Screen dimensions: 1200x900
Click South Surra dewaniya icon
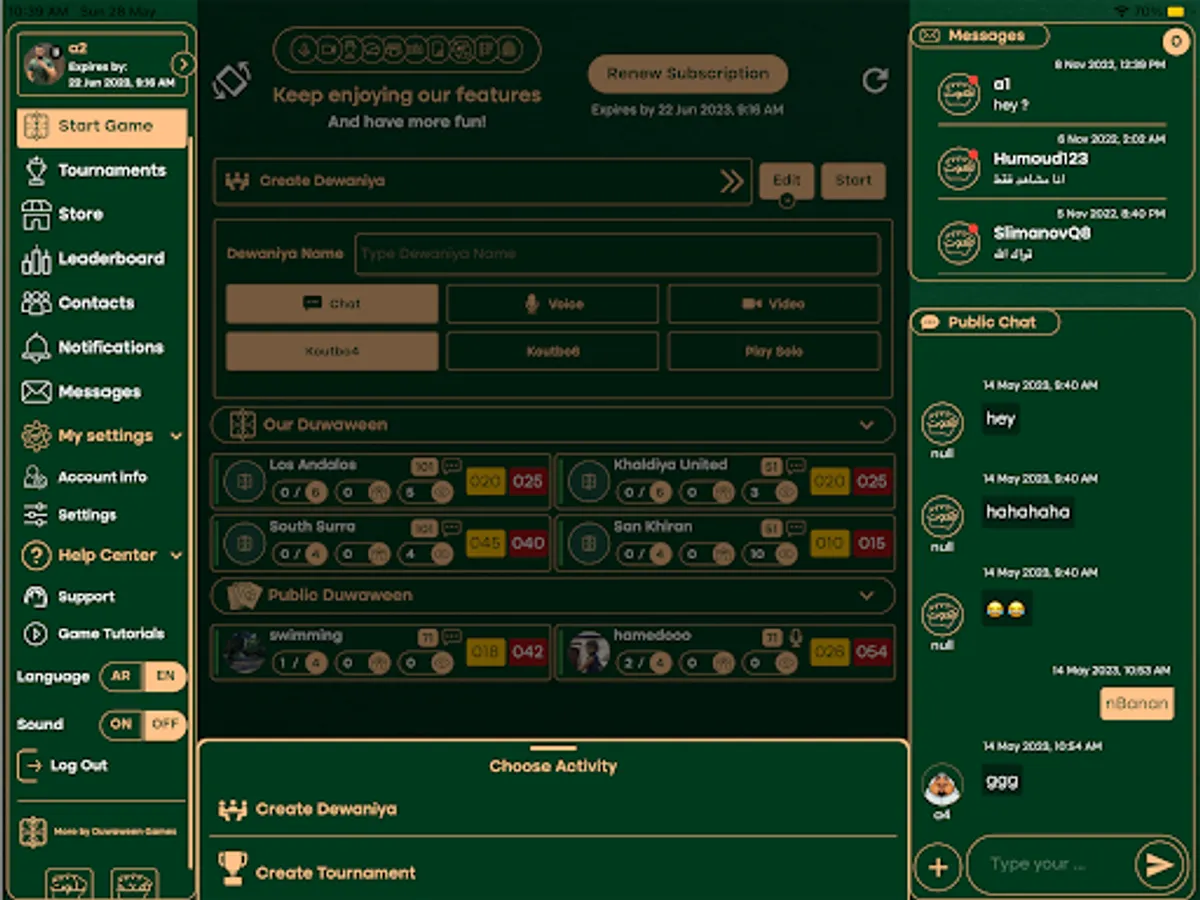[244, 543]
